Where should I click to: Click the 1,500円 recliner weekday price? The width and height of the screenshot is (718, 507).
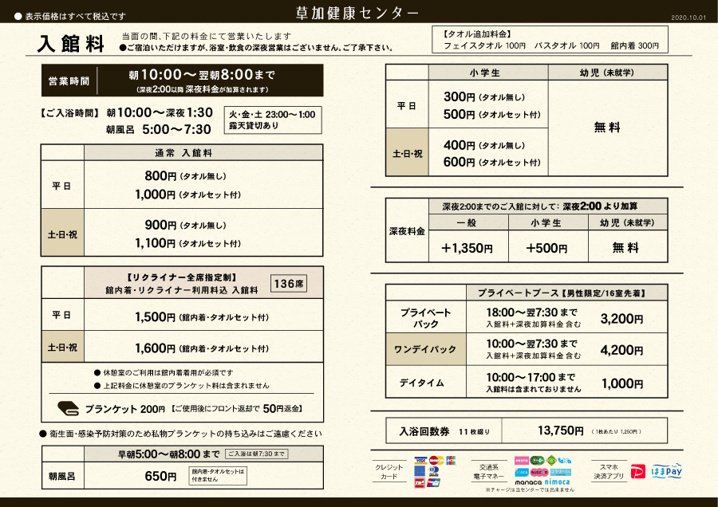(201, 317)
